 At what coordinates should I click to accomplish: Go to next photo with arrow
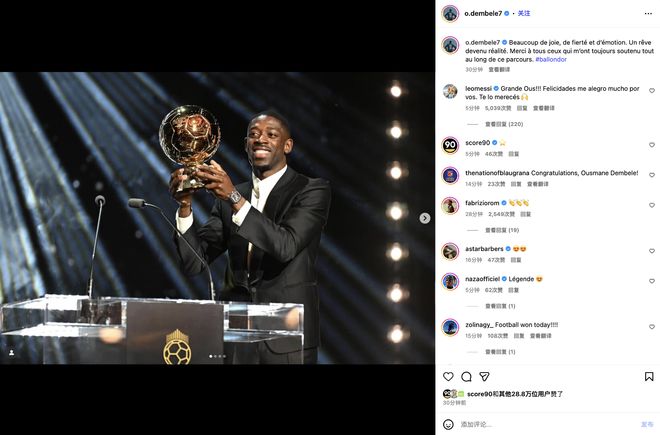tap(425, 218)
